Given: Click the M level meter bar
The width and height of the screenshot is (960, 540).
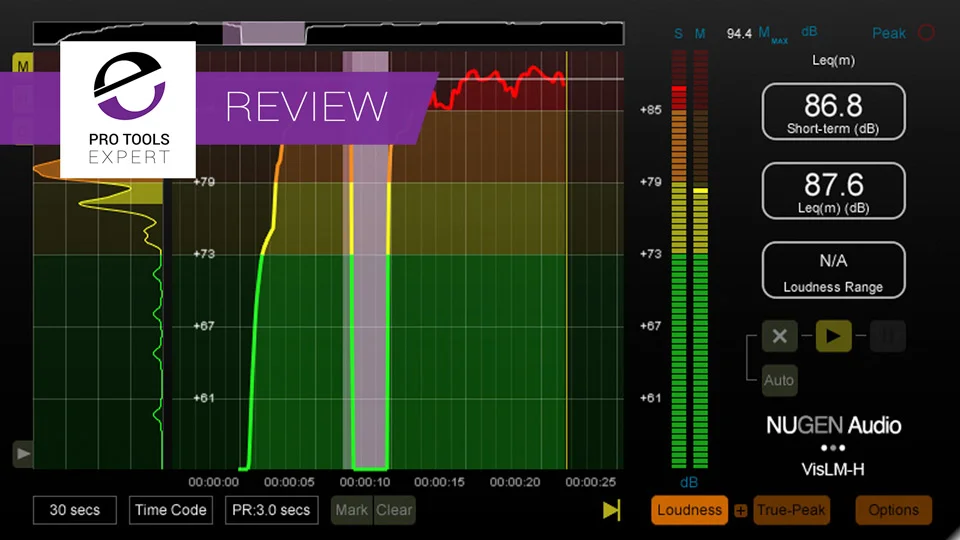Looking at the screenshot, I should pos(700,260).
